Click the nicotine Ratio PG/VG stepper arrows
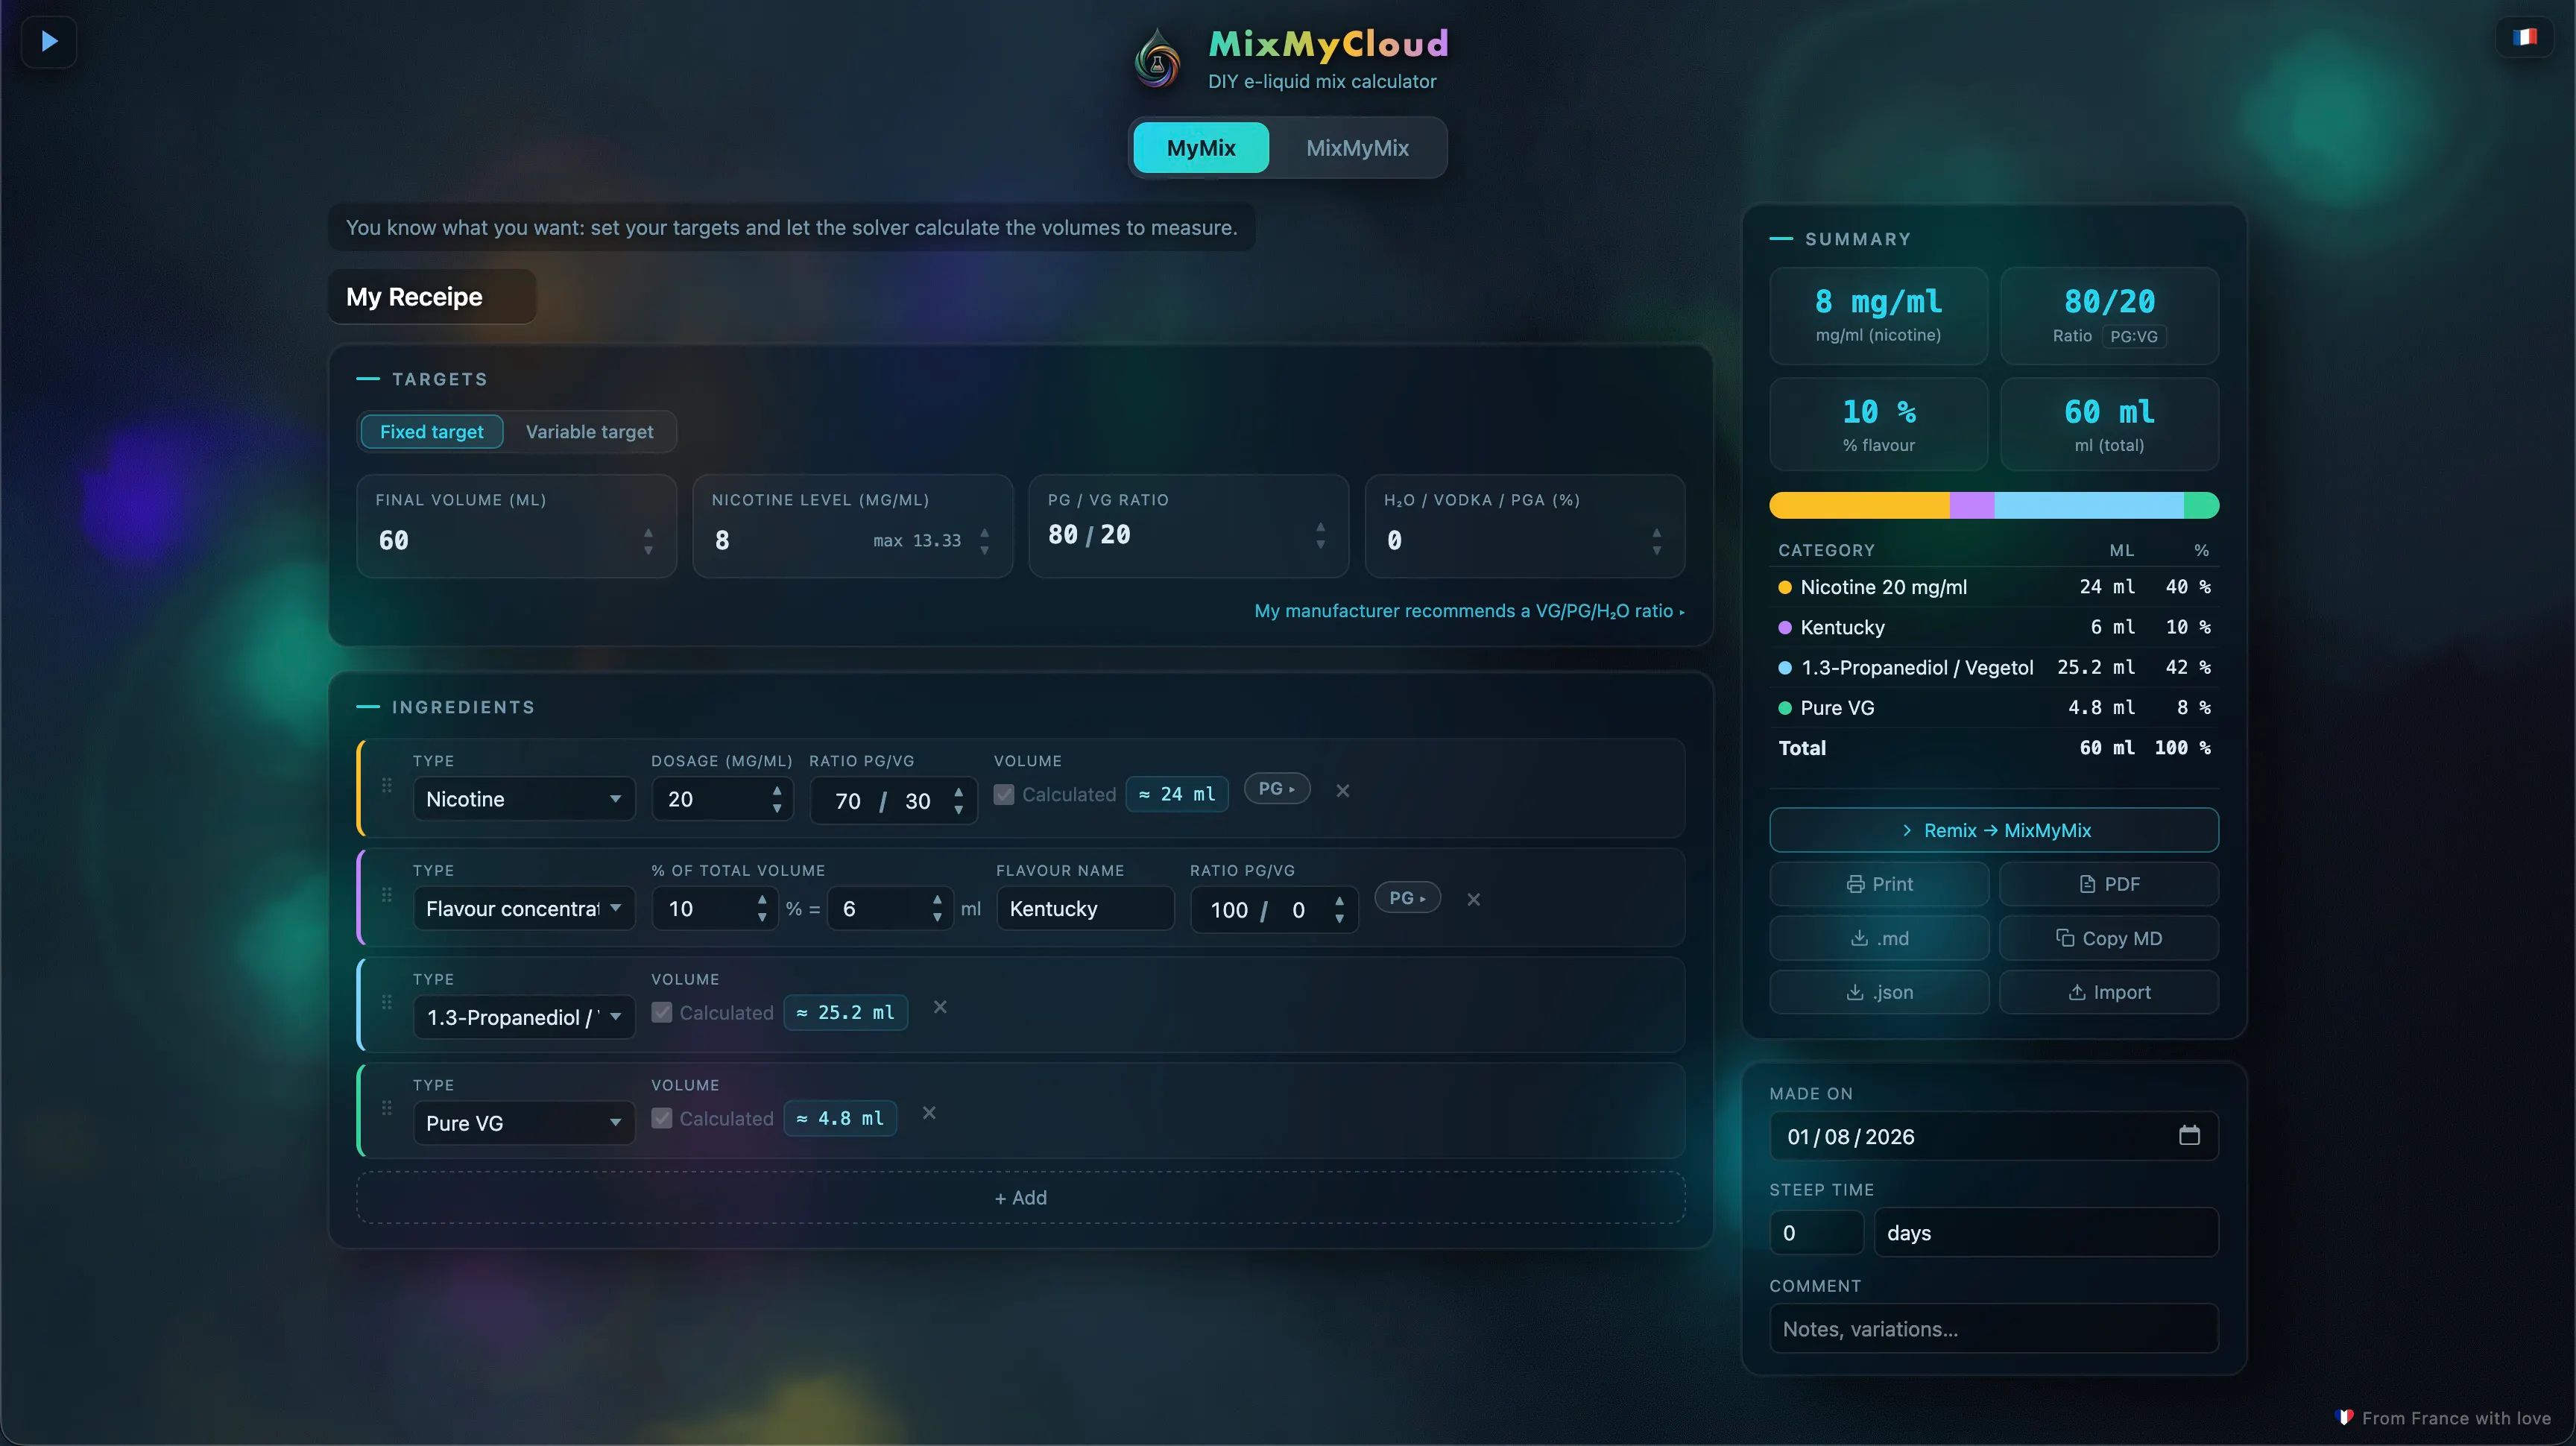This screenshot has height=1446, width=2576. point(959,800)
